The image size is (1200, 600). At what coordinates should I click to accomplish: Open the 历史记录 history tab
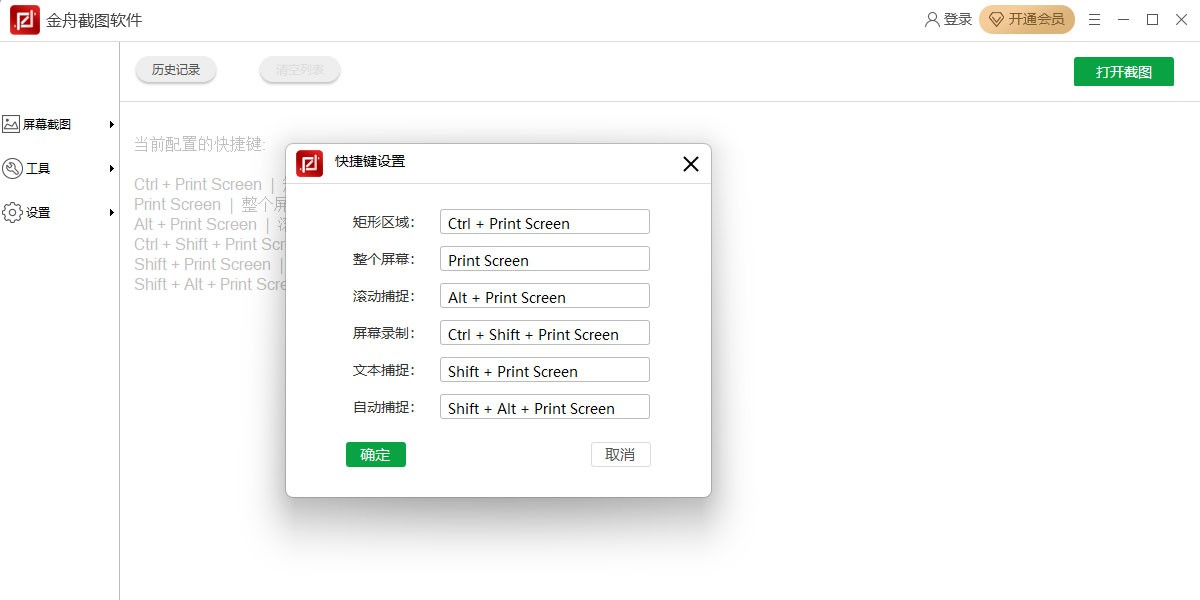coord(176,70)
